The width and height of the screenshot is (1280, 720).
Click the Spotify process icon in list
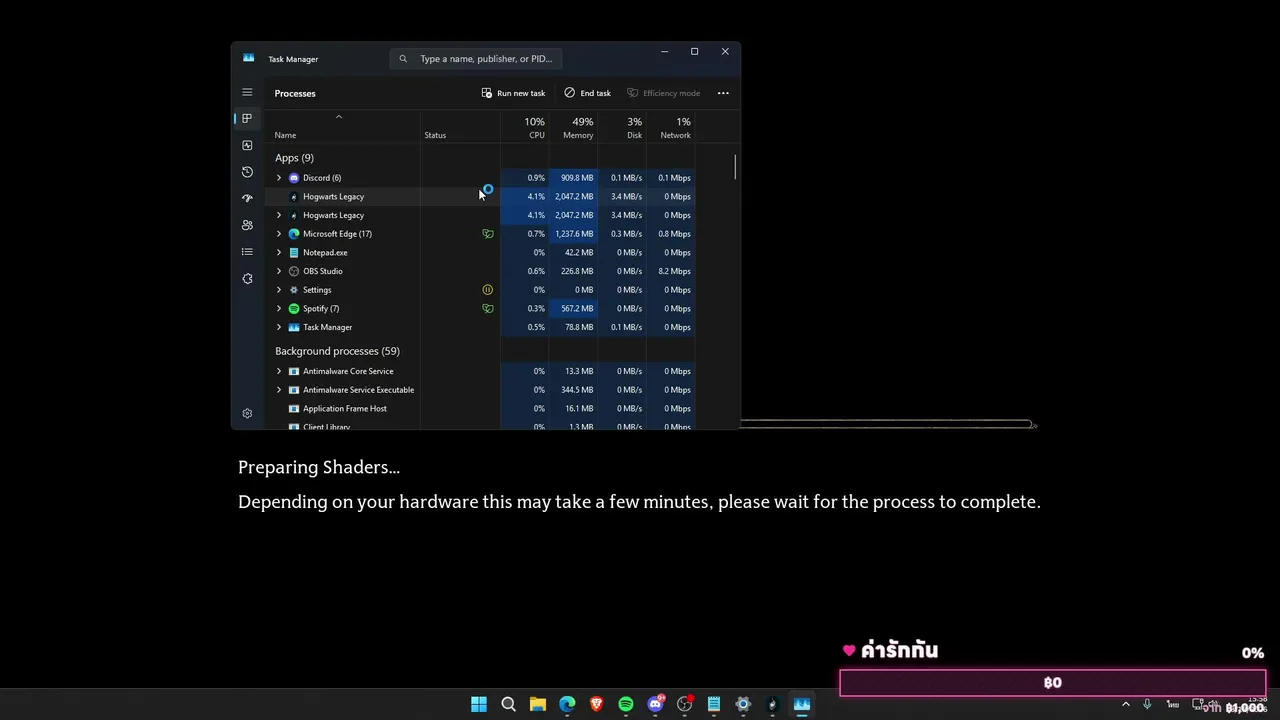294,308
